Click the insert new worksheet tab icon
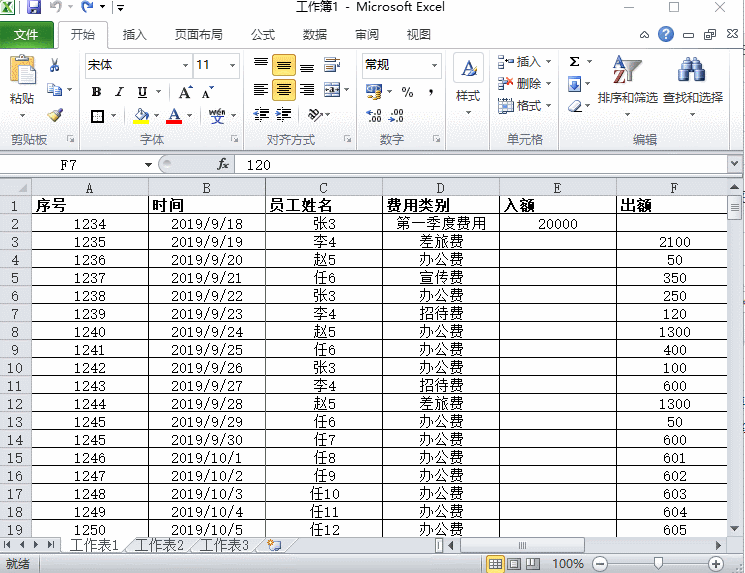745x573 pixels. (x=274, y=545)
